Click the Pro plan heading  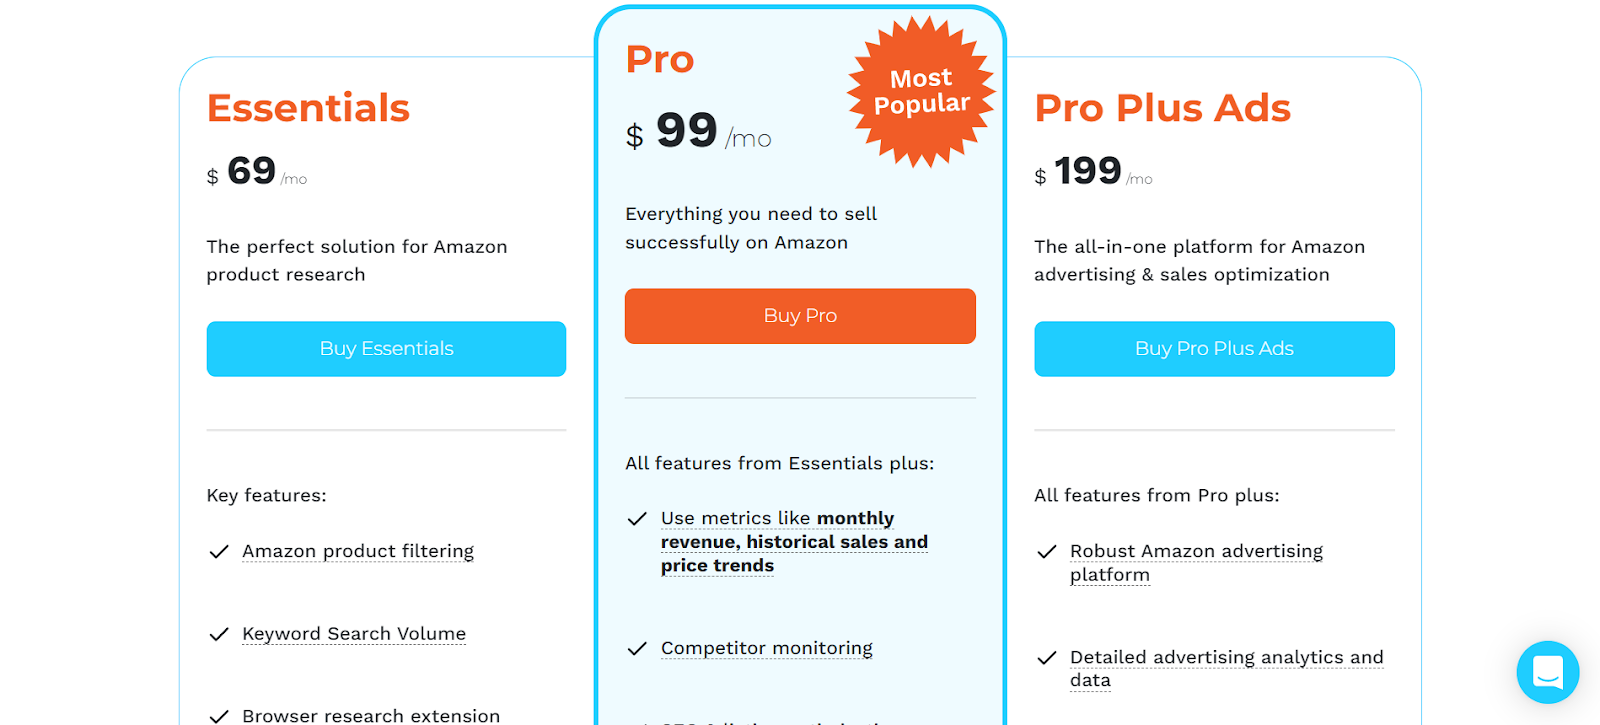coord(660,59)
